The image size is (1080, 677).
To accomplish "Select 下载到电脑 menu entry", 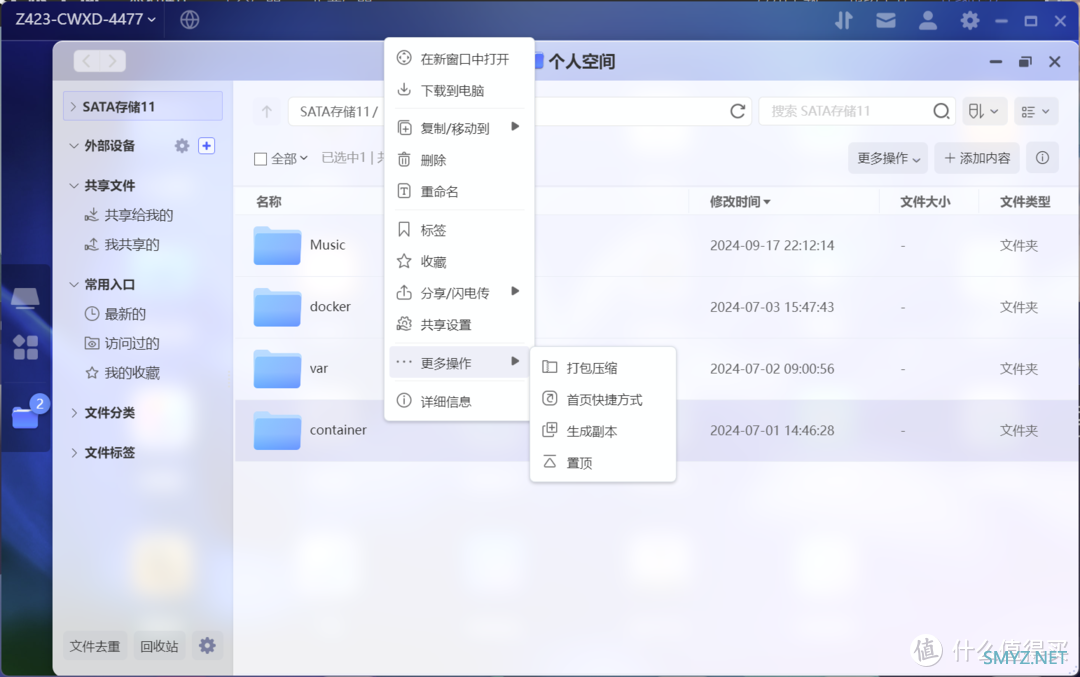I will pyautogui.click(x=459, y=90).
